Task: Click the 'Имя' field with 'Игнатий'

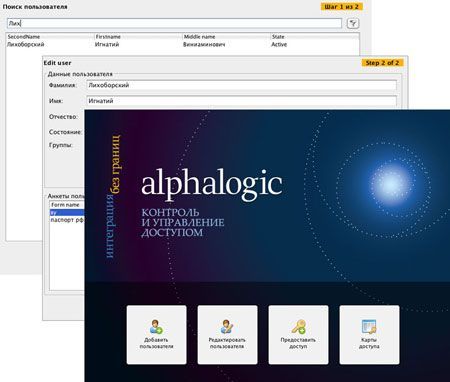Action: pos(242,101)
